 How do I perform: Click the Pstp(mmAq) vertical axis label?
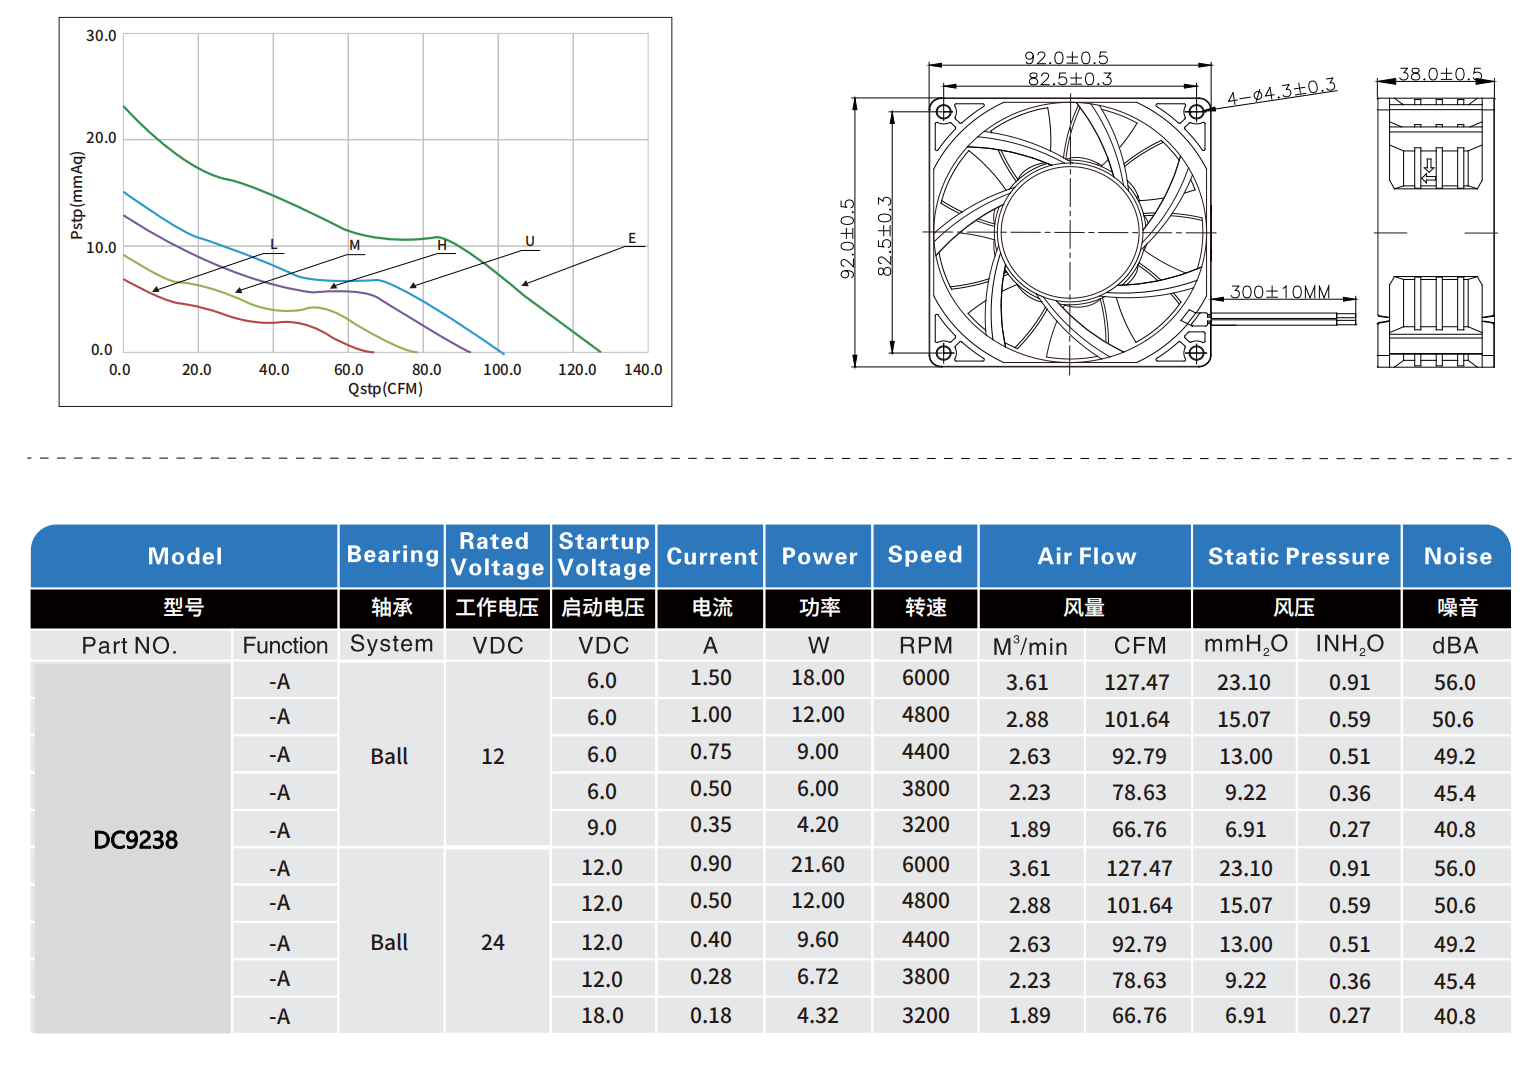click(77, 195)
